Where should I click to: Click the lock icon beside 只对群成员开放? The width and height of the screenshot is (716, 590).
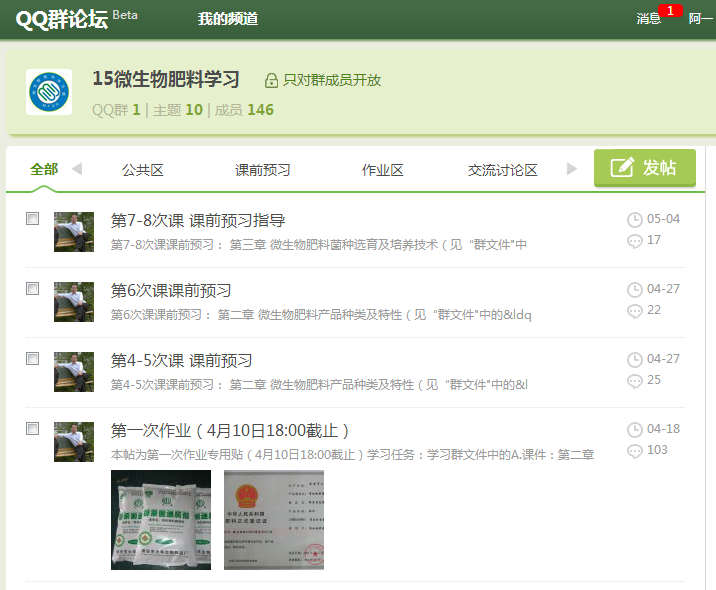pyautogui.click(x=271, y=81)
